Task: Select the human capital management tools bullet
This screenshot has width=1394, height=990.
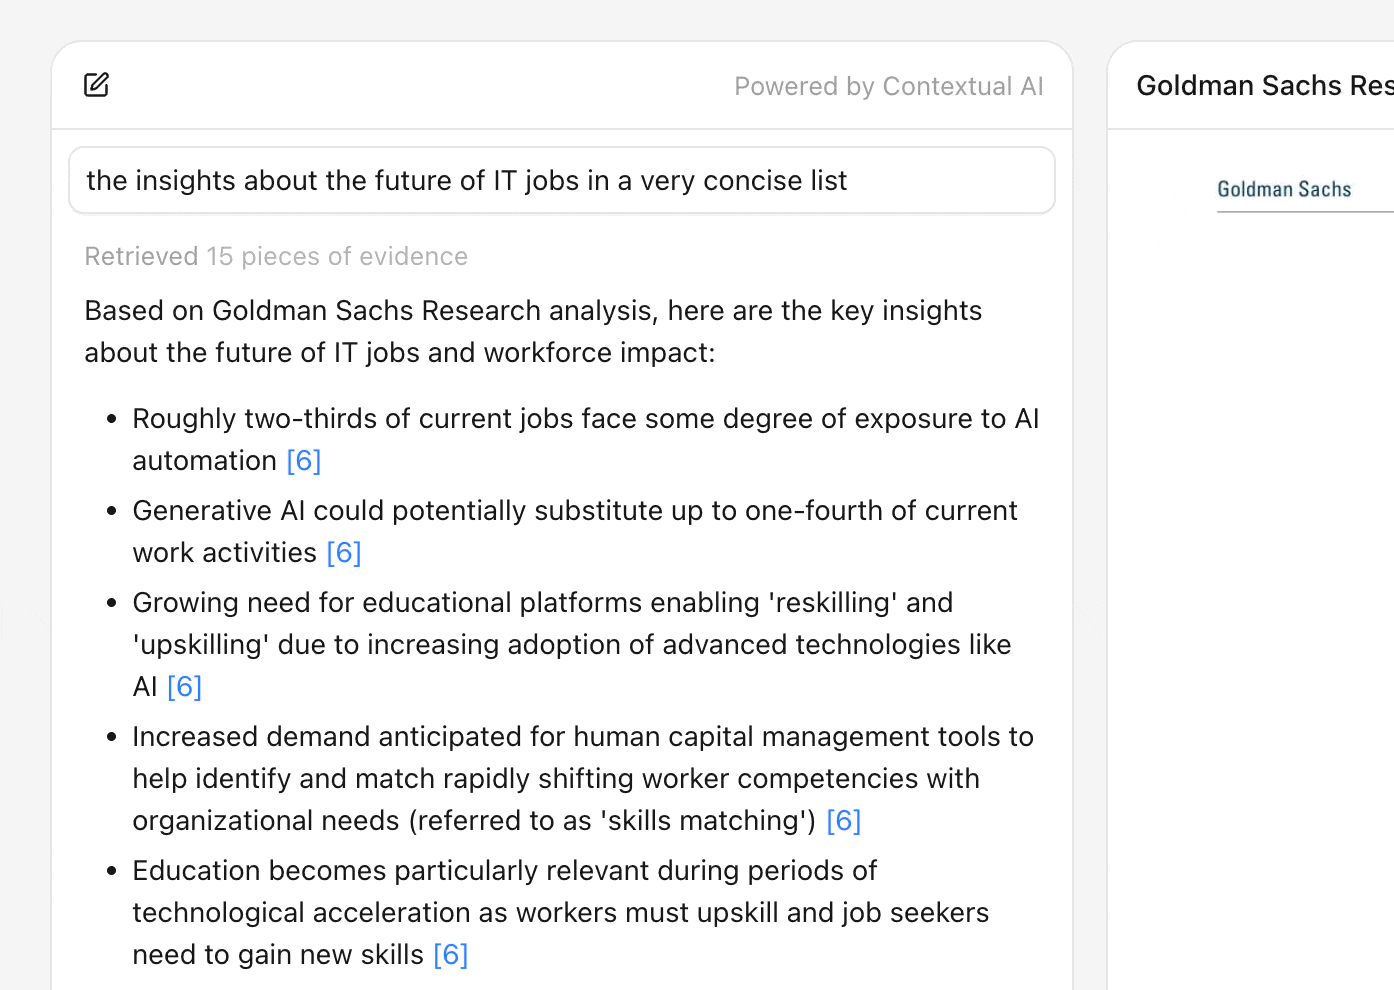Action: point(582,779)
